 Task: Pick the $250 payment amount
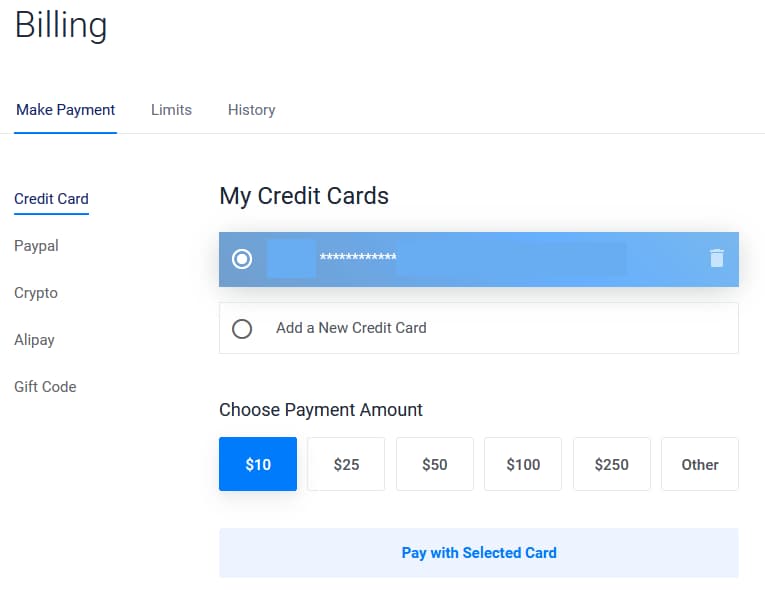click(x=612, y=464)
